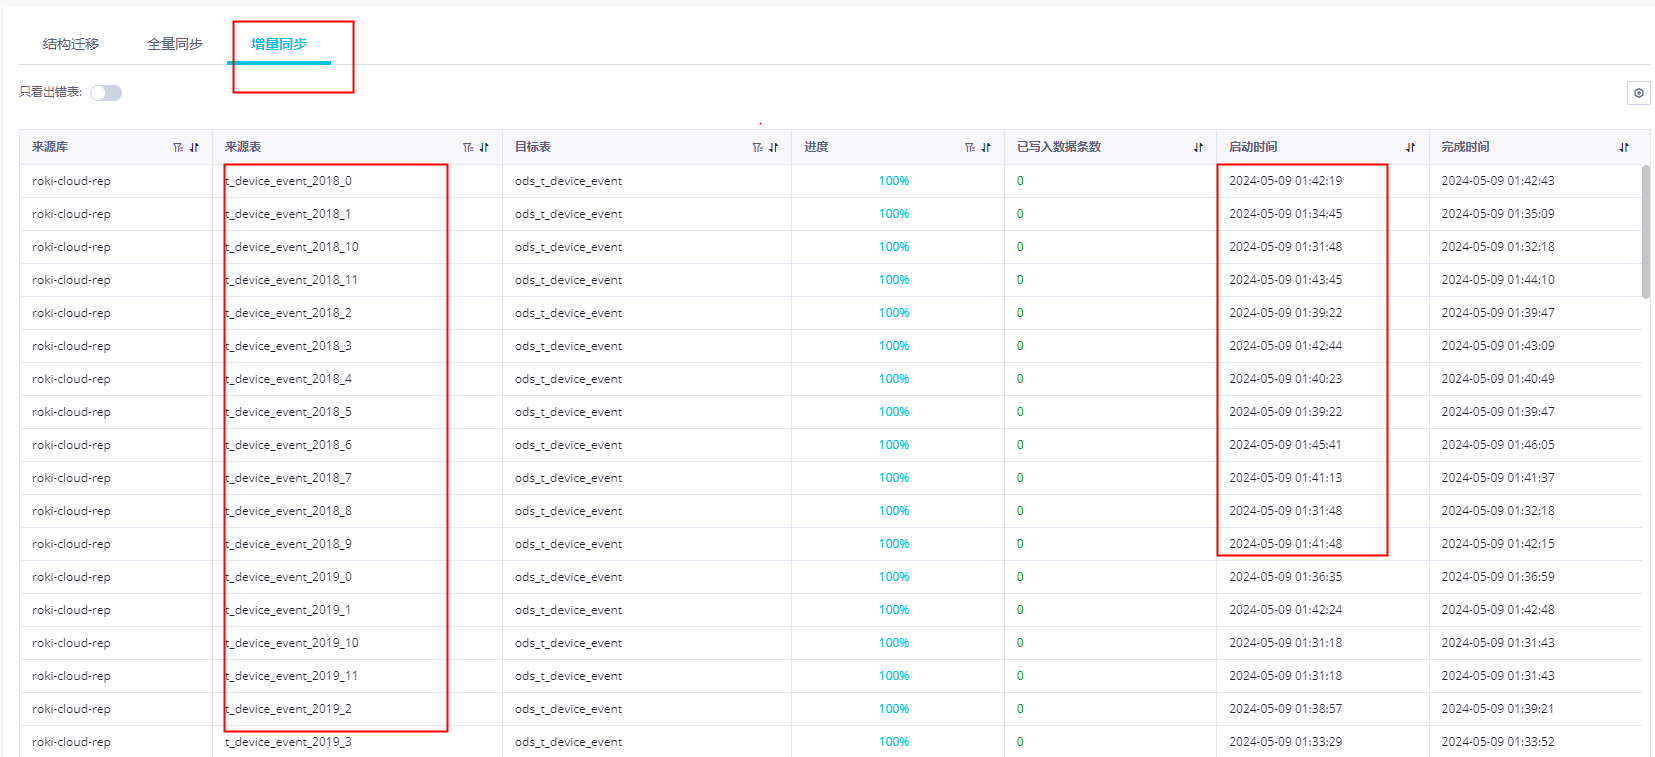Click the 完成时间 column header label
1655x757 pixels.
[x=1465, y=147]
